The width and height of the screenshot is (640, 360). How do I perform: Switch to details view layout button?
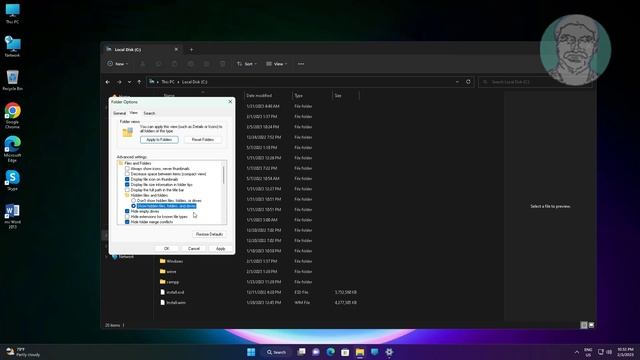pyautogui.click(x=584, y=325)
